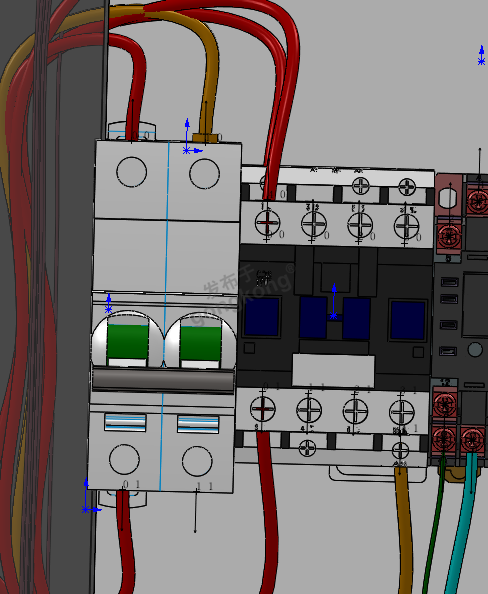Select the red-cross screw in contactor bottom row

coord(263,409)
